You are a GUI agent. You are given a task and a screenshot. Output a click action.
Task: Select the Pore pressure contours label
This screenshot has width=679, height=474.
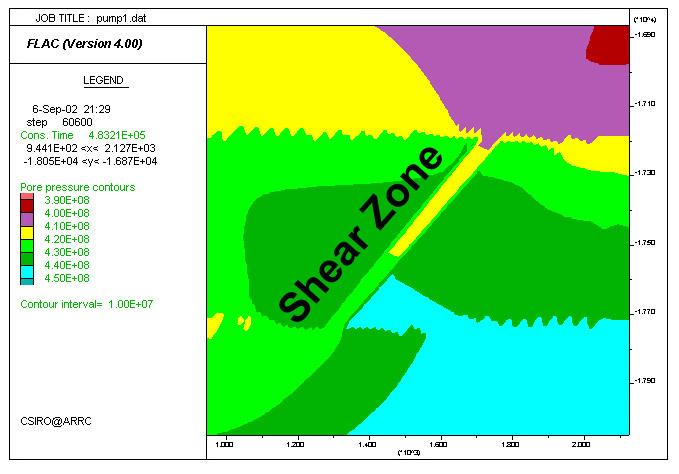[x=77, y=187]
